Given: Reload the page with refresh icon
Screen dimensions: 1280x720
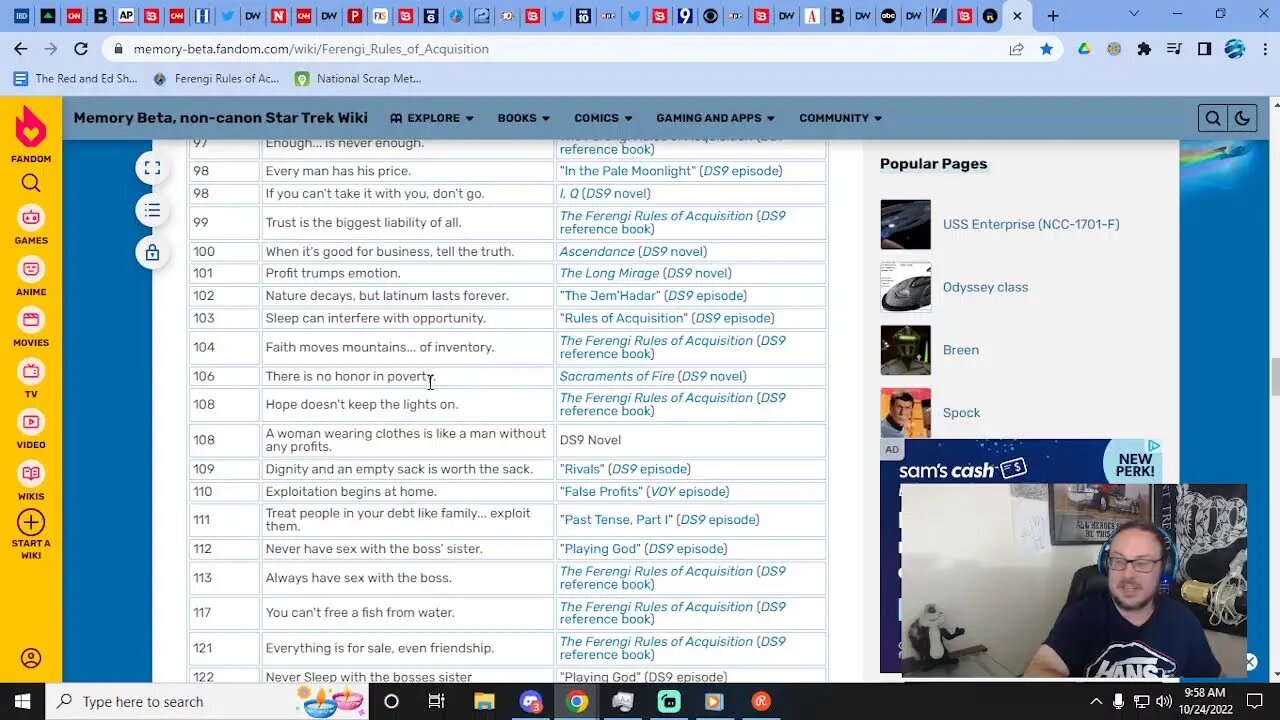Looking at the screenshot, I should [x=81, y=48].
